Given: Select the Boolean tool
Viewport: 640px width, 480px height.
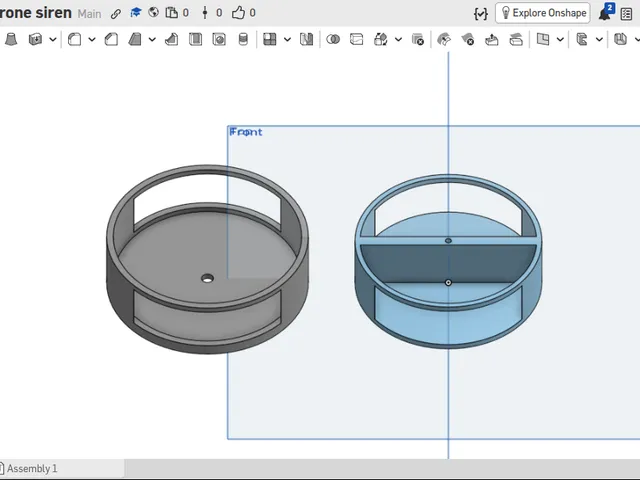Looking at the screenshot, I should tap(333, 40).
